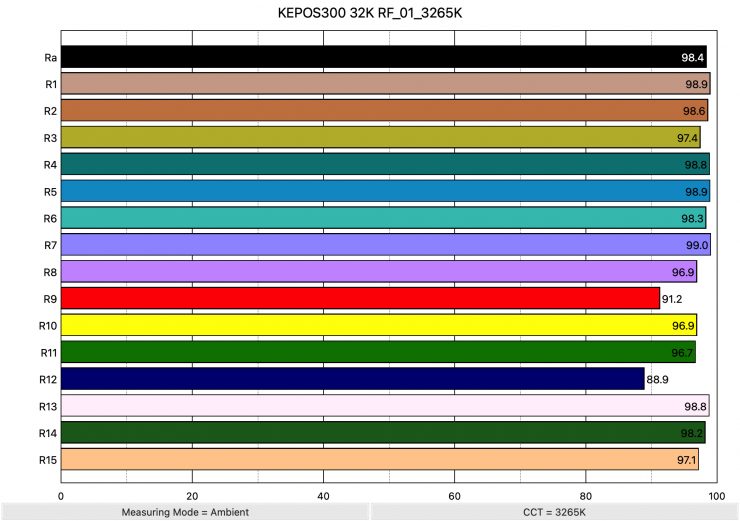Click the 91.2 value beside R9 bar
Viewport: 740px width, 521px height.
(x=673, y=298)
